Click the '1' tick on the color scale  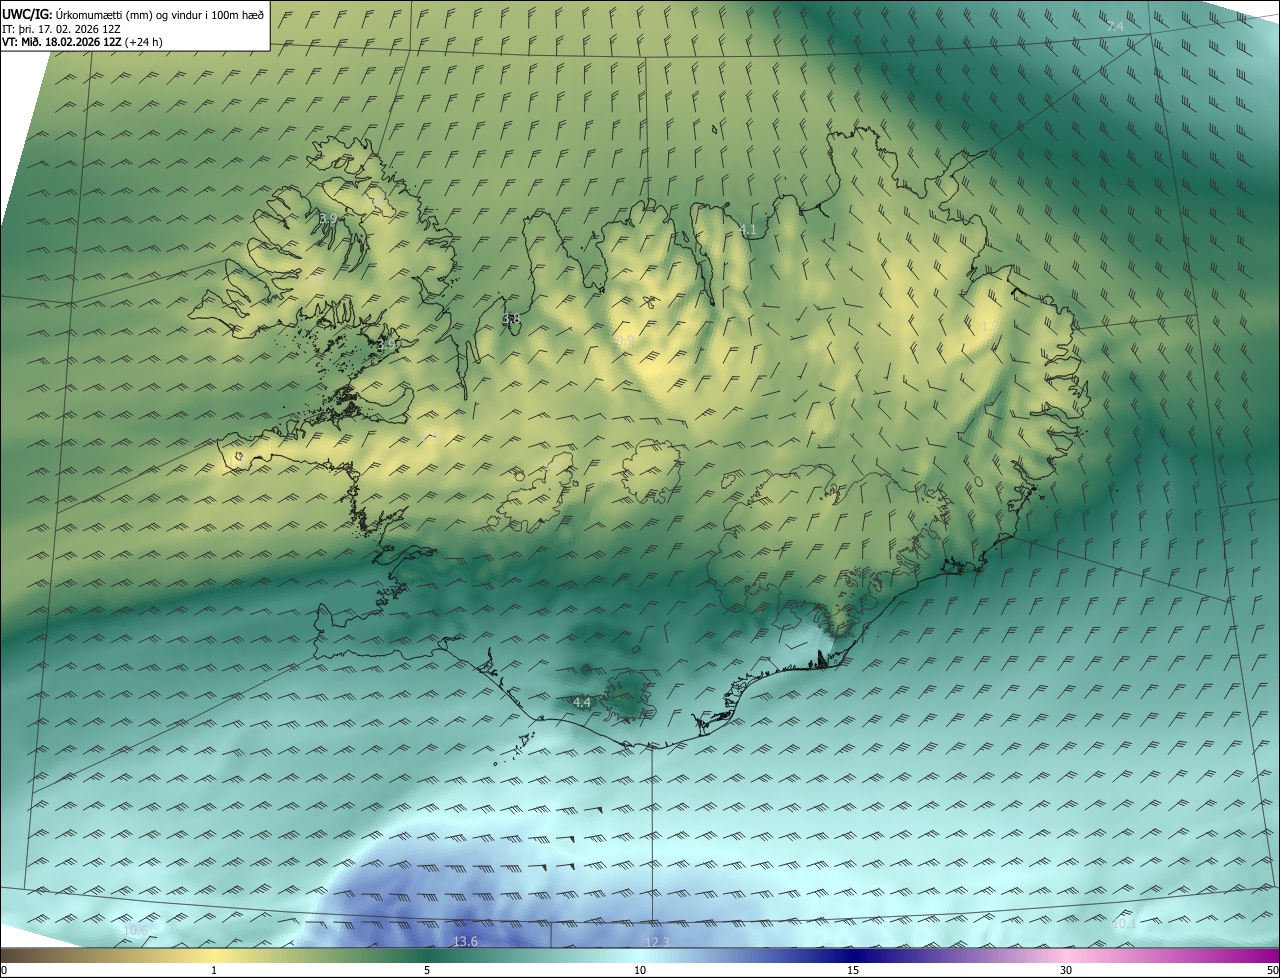point(214,970)
